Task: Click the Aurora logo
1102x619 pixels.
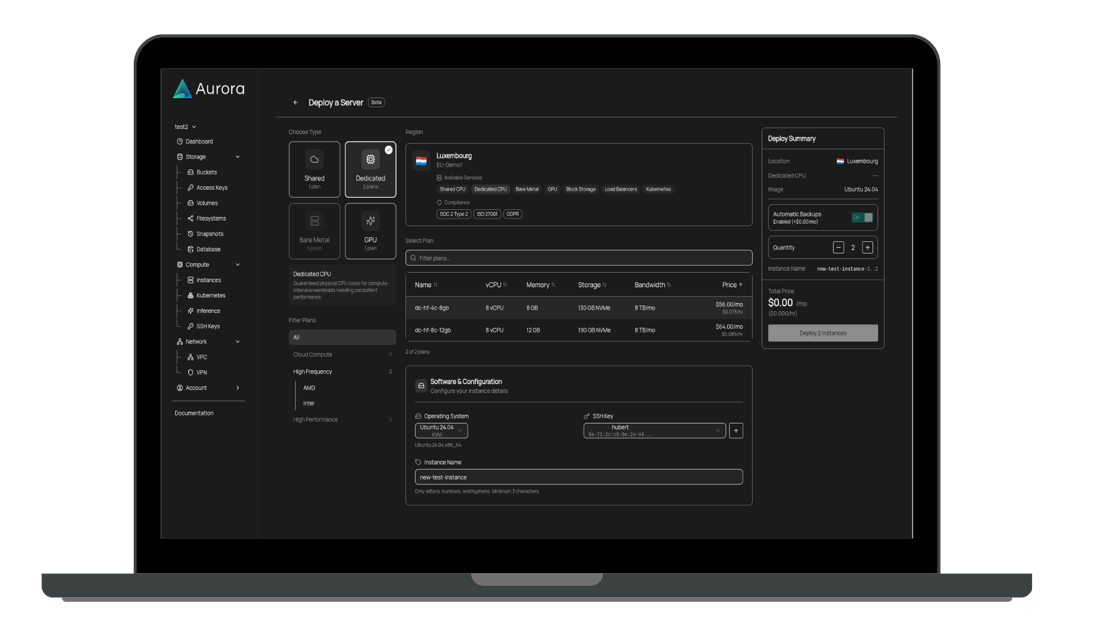Action: click(209, 89)
